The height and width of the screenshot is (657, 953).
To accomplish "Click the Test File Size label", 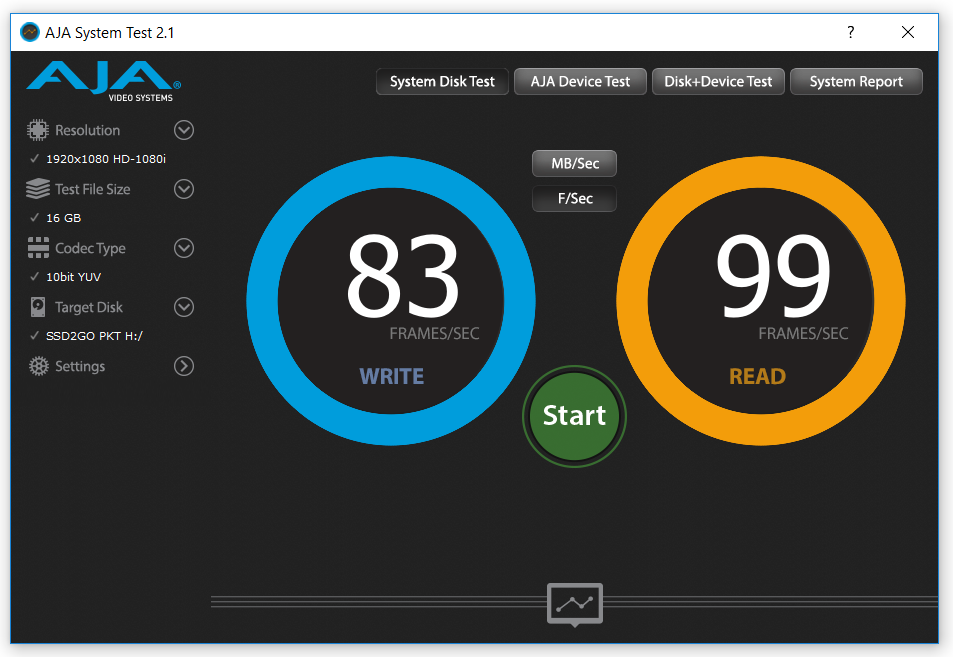I will click(x=92, y=189).
